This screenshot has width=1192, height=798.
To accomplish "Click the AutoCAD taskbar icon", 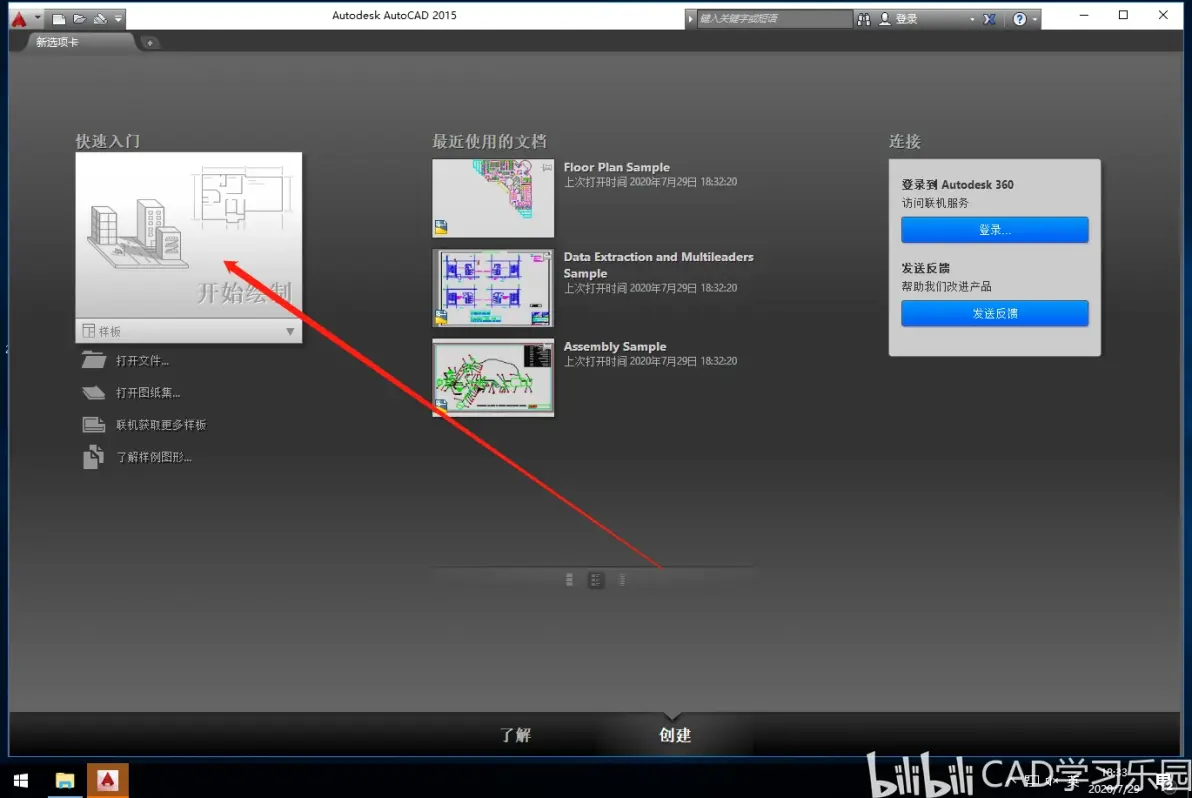I will [x=107, y=781].
